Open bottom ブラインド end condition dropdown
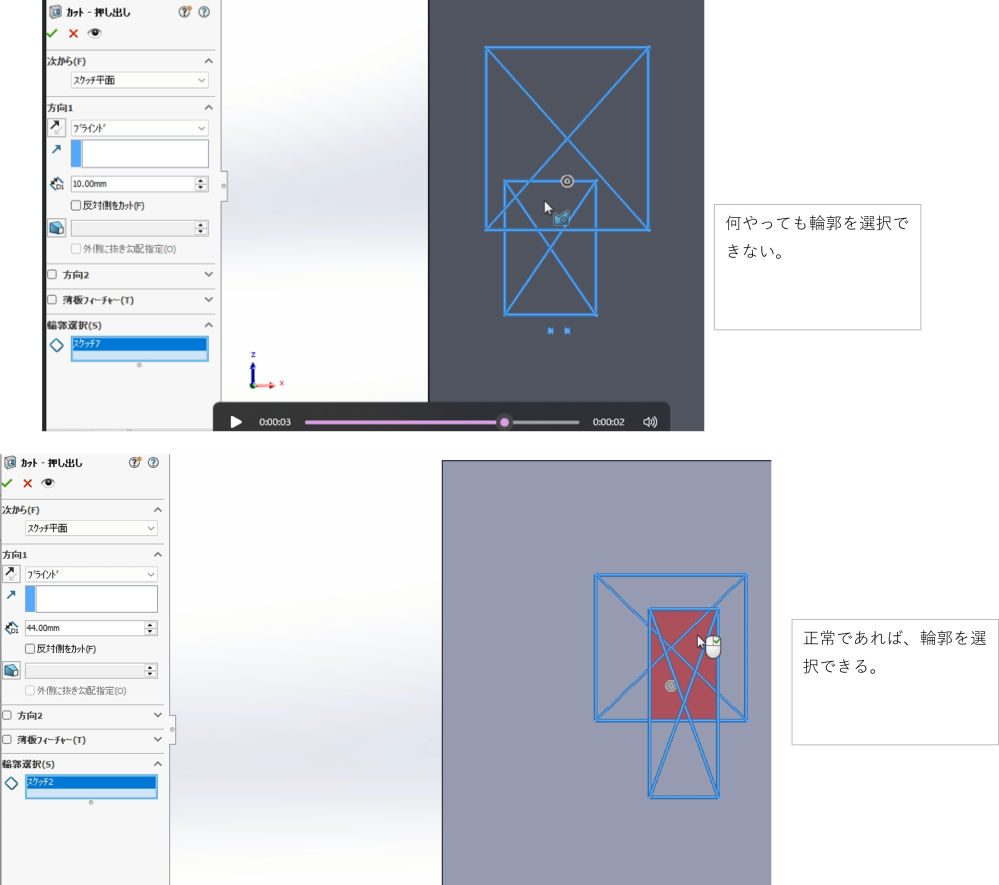 [x=91, y=574]
